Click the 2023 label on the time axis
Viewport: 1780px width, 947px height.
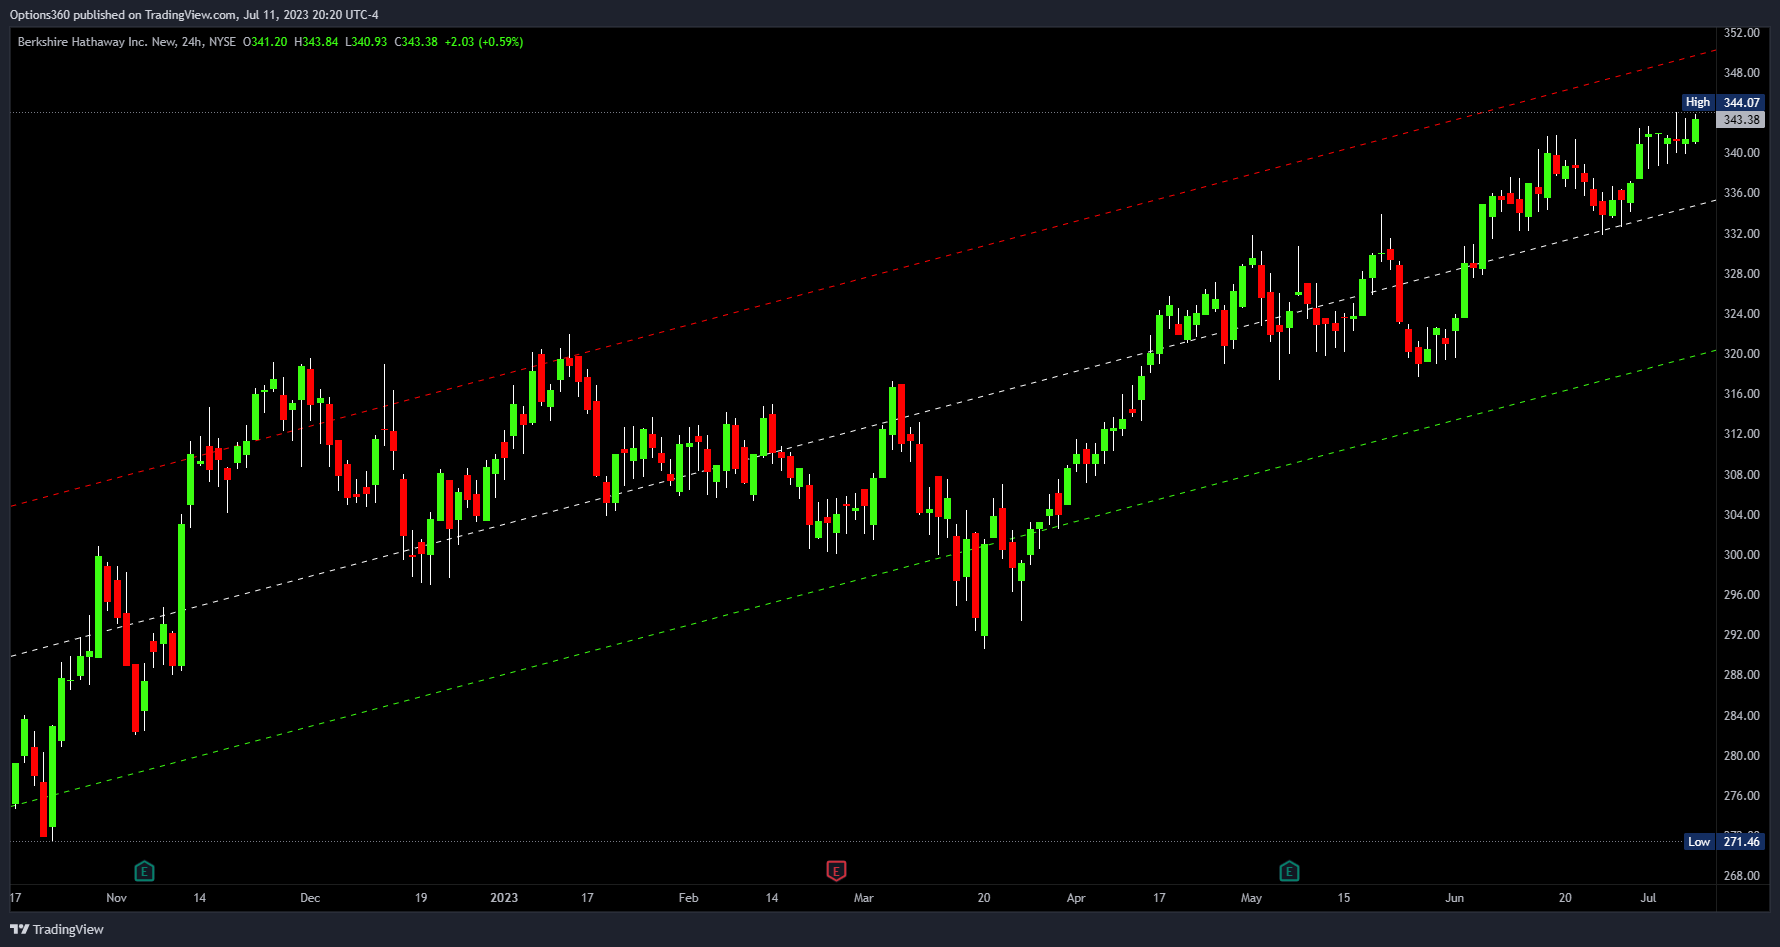(504, 898)
